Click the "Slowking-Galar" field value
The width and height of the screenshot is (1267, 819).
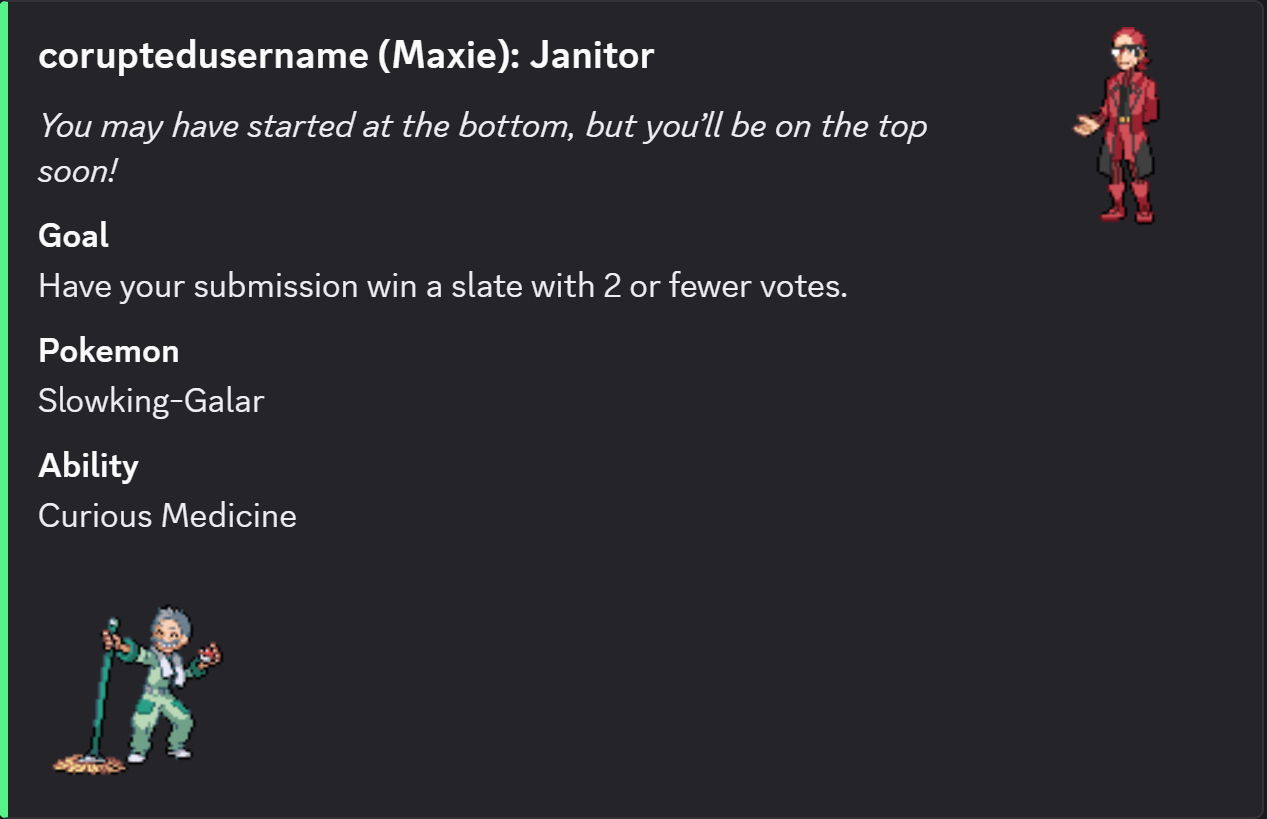point(151,401)
